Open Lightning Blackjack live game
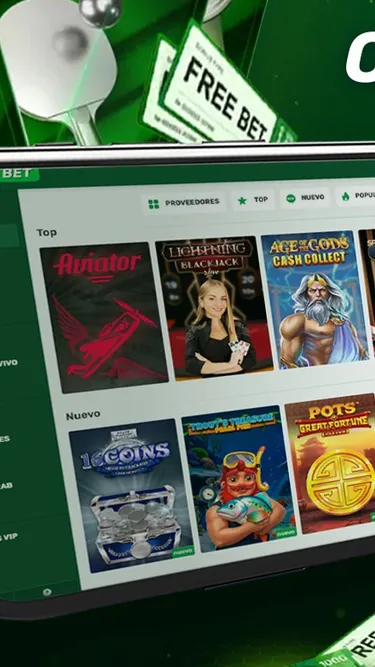This screenshot has width=375, height=667. [x=214, y=308]
